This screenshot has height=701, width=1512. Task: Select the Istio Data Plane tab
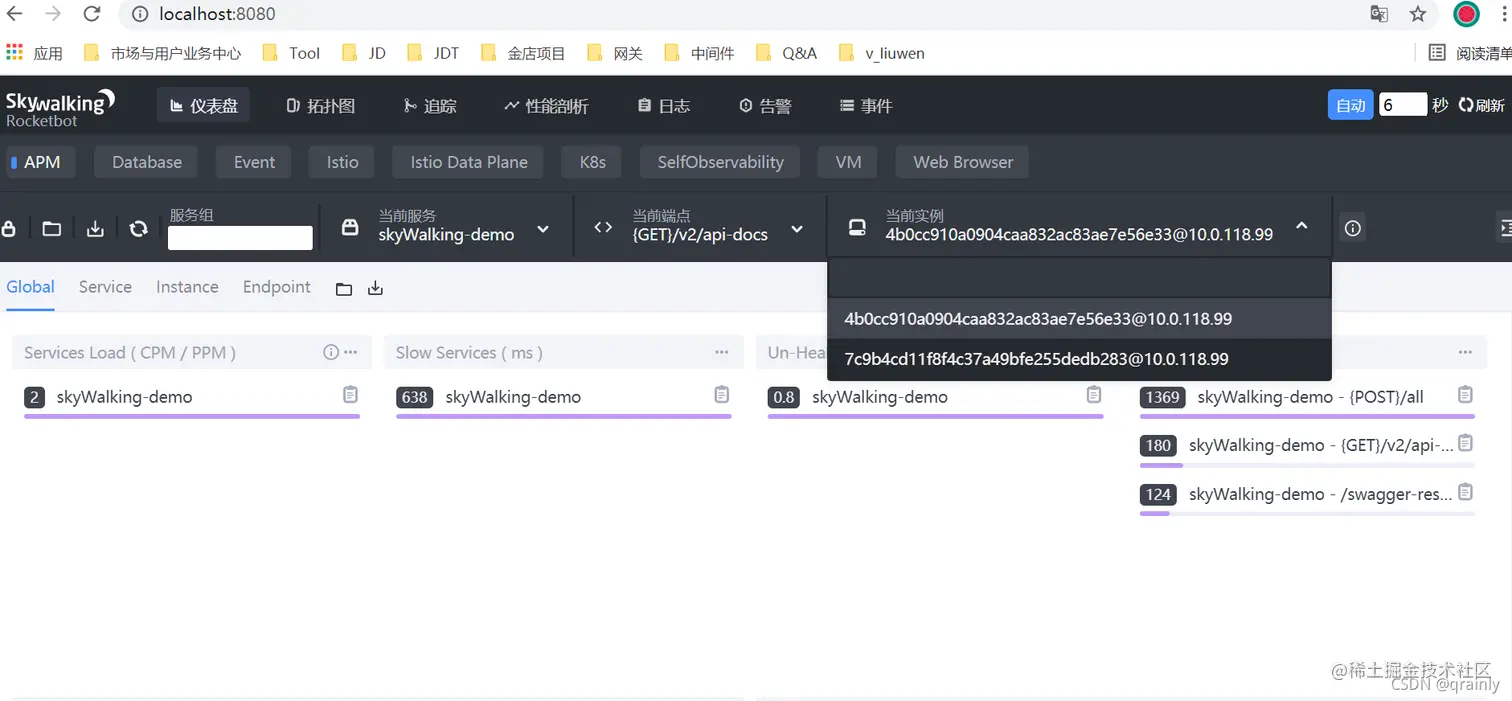[469, 162]
